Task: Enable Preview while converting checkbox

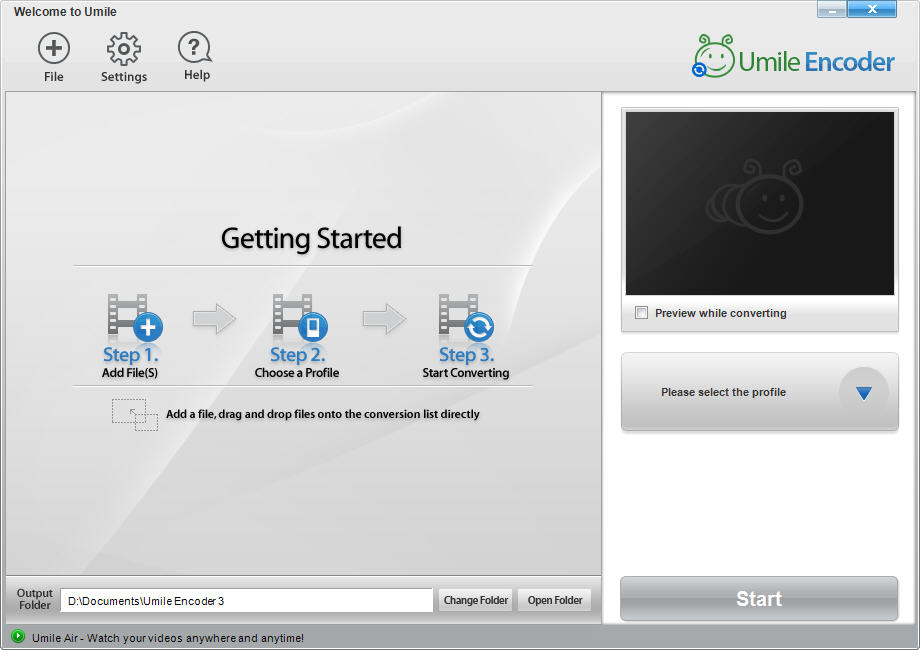Action: (642, 313)
